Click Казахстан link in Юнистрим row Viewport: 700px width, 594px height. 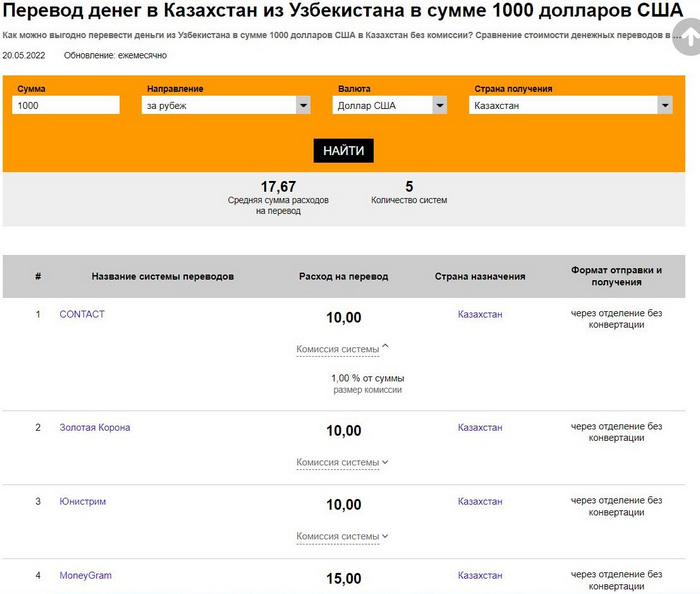coord(480,501)
